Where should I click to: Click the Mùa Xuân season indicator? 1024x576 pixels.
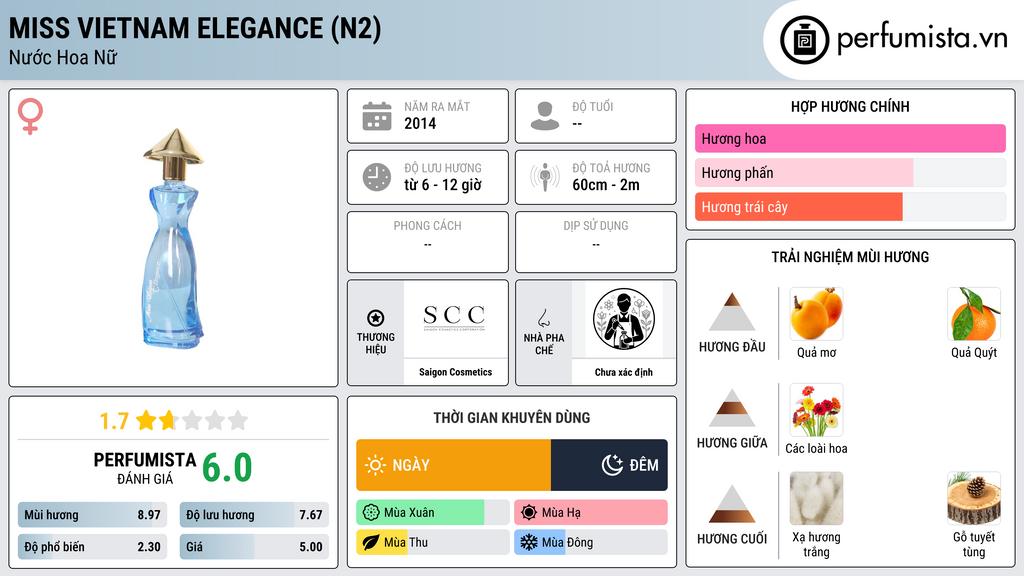pyautogui.click(x=432, y=513)
